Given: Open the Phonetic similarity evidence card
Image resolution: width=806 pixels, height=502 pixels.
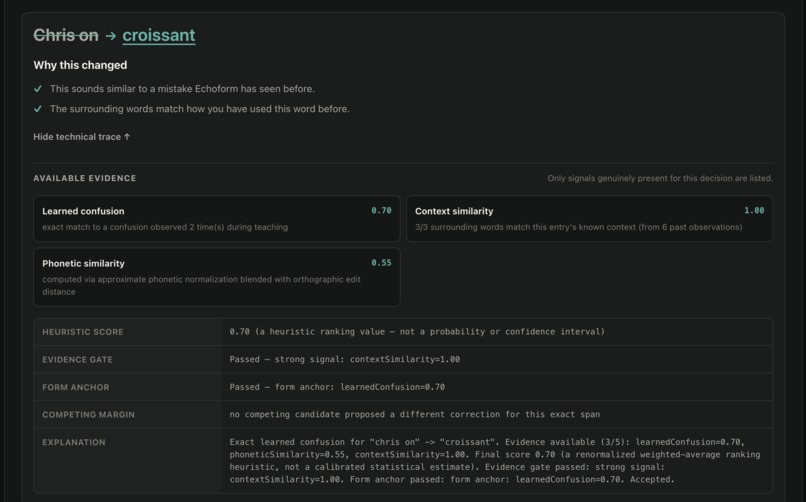Looking at the screenshot, I should (216, 277).
